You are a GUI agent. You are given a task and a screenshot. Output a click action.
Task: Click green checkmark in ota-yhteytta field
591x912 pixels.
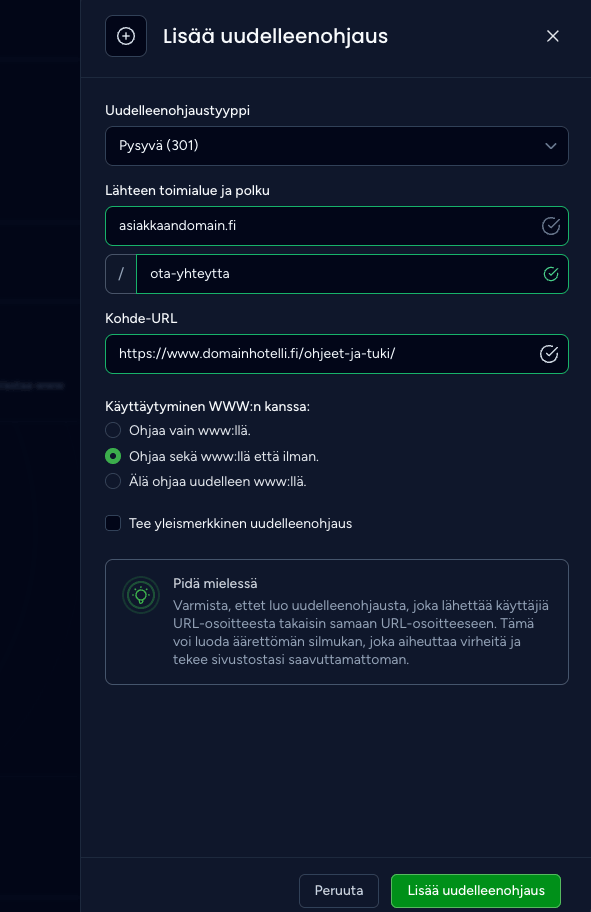(x=550, y=274)
